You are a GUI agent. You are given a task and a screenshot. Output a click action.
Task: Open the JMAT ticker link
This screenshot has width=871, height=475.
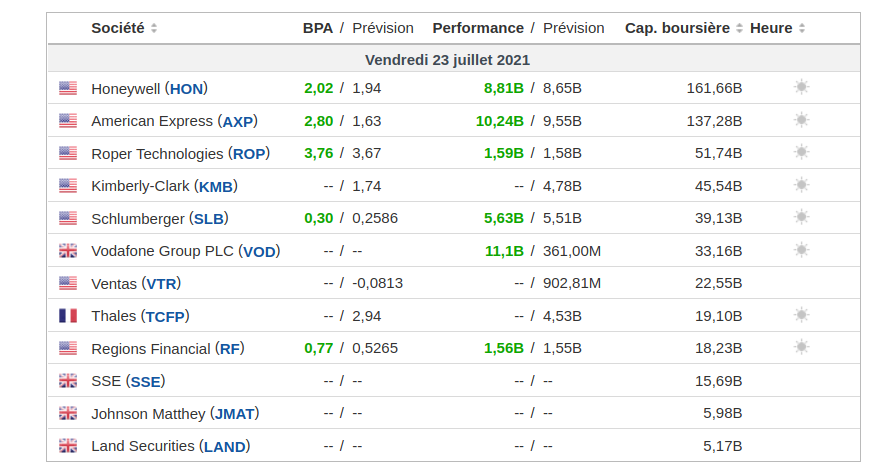tap(236, 414)
